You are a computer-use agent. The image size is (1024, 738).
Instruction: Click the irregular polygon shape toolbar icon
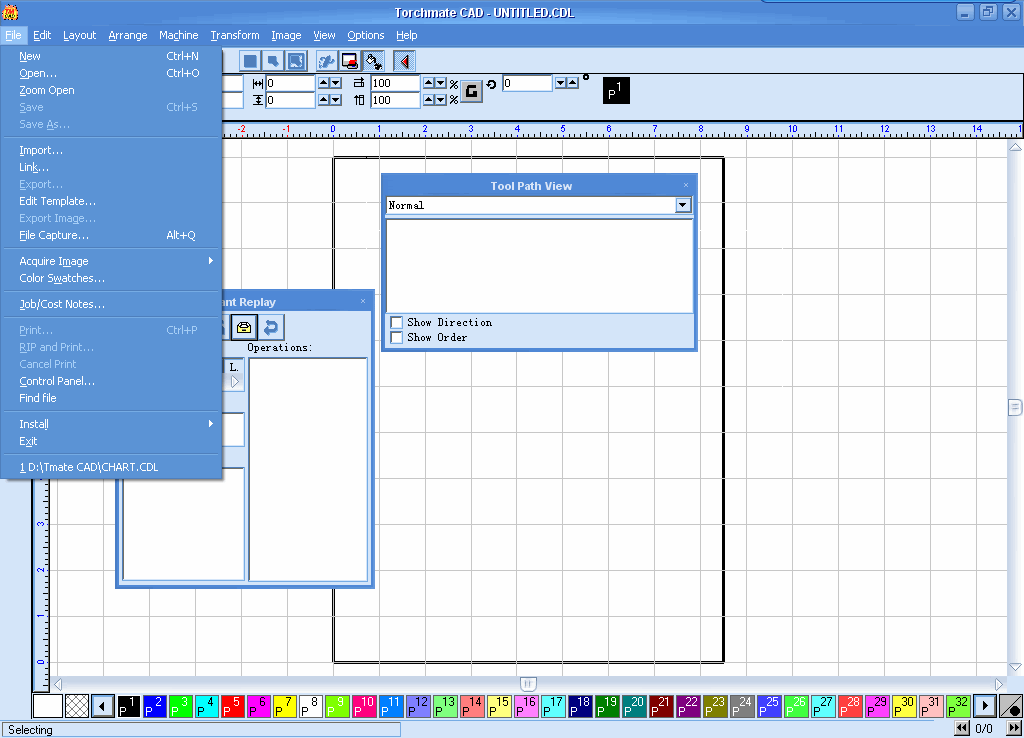click(x=273, y=61)
